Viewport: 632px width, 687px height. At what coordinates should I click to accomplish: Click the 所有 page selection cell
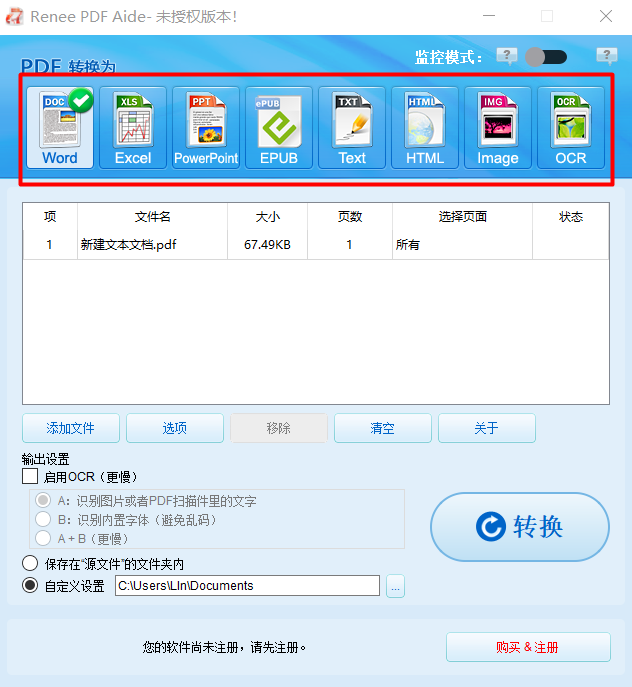click(x=462, y=244)
